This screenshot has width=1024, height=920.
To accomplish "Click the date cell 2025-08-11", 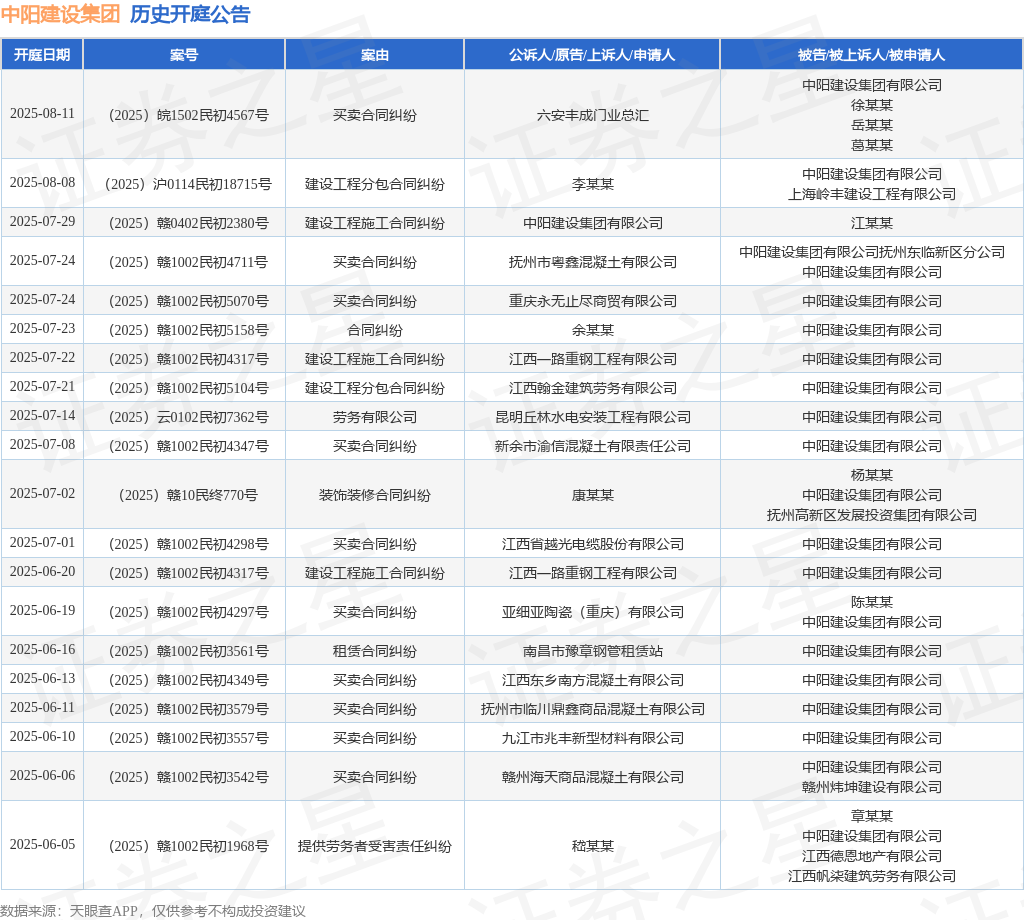I will coord(42,114).
